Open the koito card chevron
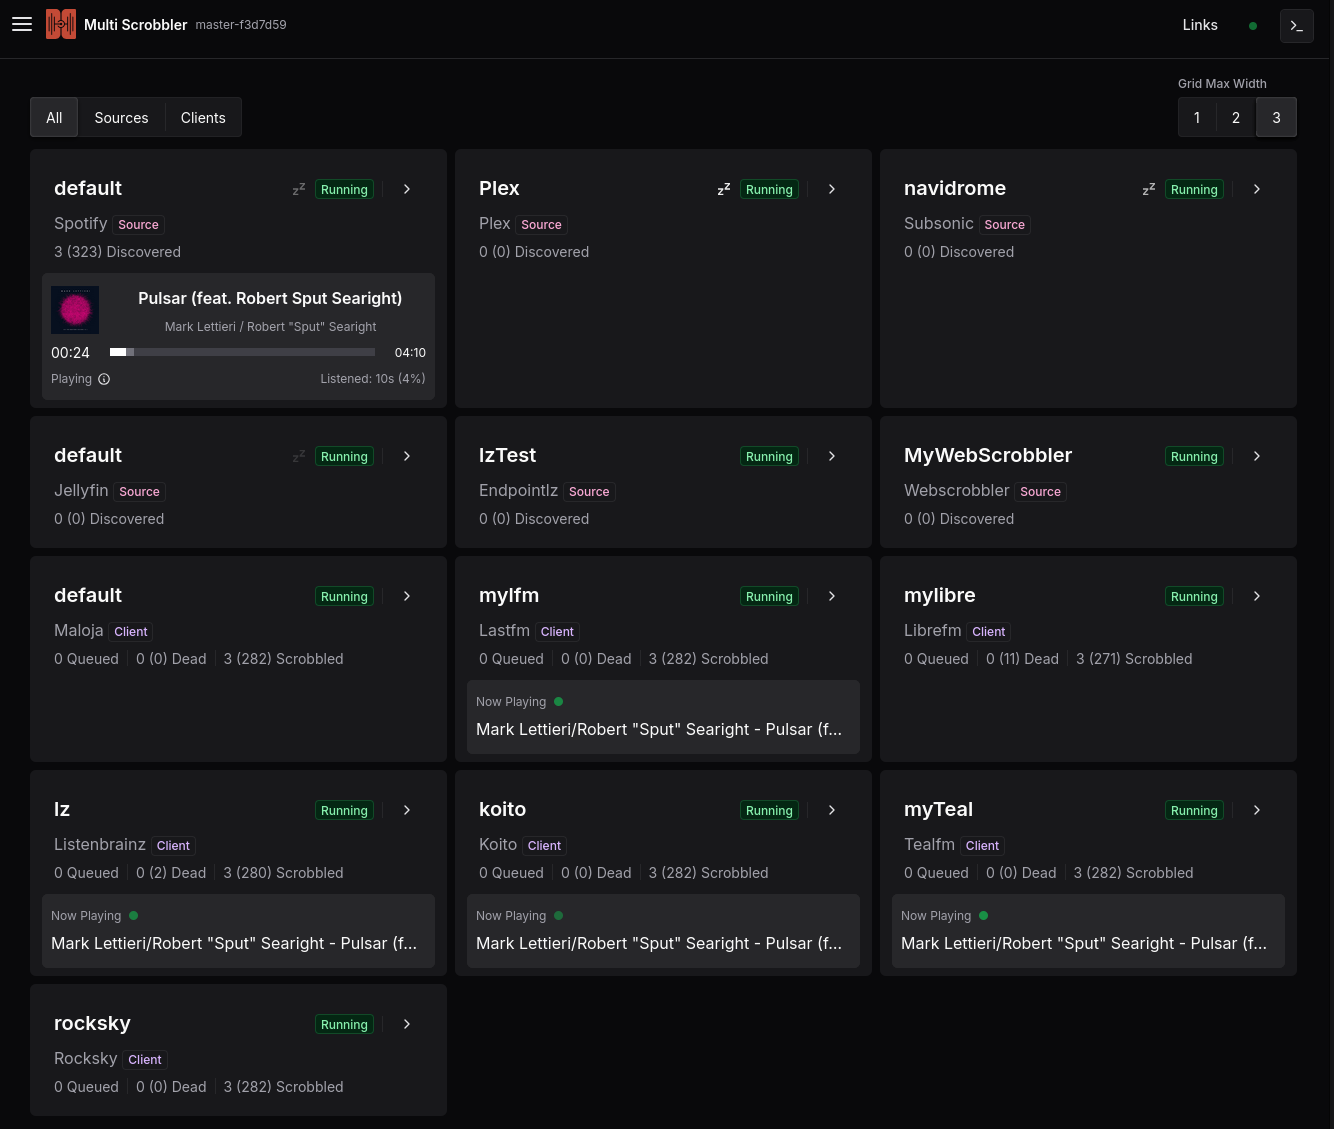 point(832,810)
